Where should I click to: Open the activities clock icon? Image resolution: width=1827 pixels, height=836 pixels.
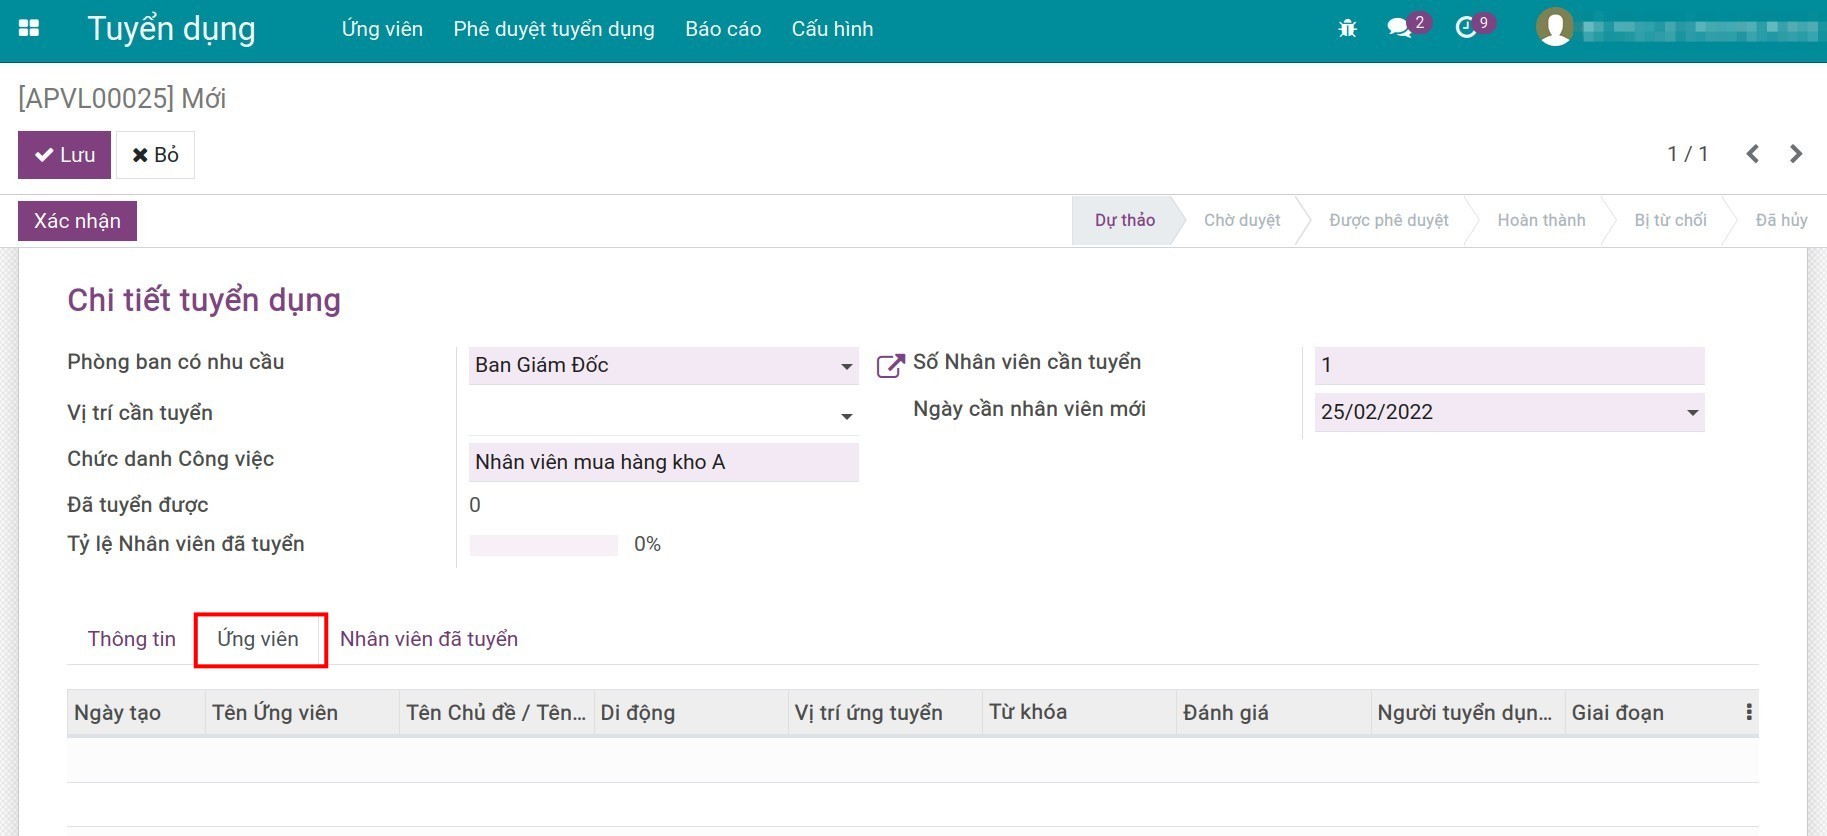[1466, 28]
